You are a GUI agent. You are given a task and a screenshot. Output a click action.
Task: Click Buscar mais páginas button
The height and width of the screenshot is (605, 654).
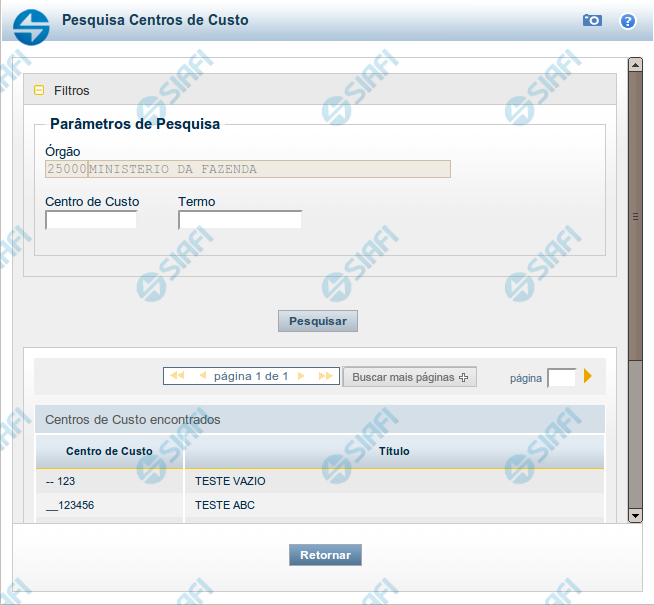(x=409, y=377)
